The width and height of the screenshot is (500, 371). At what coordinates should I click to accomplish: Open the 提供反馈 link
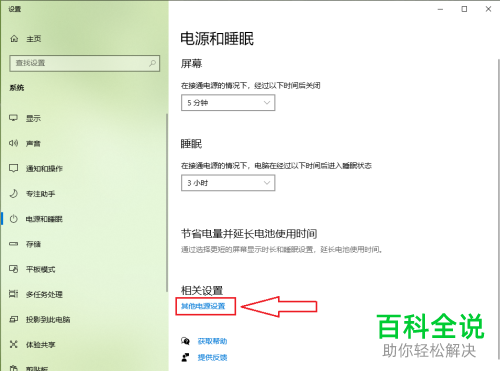click(212, 357)
